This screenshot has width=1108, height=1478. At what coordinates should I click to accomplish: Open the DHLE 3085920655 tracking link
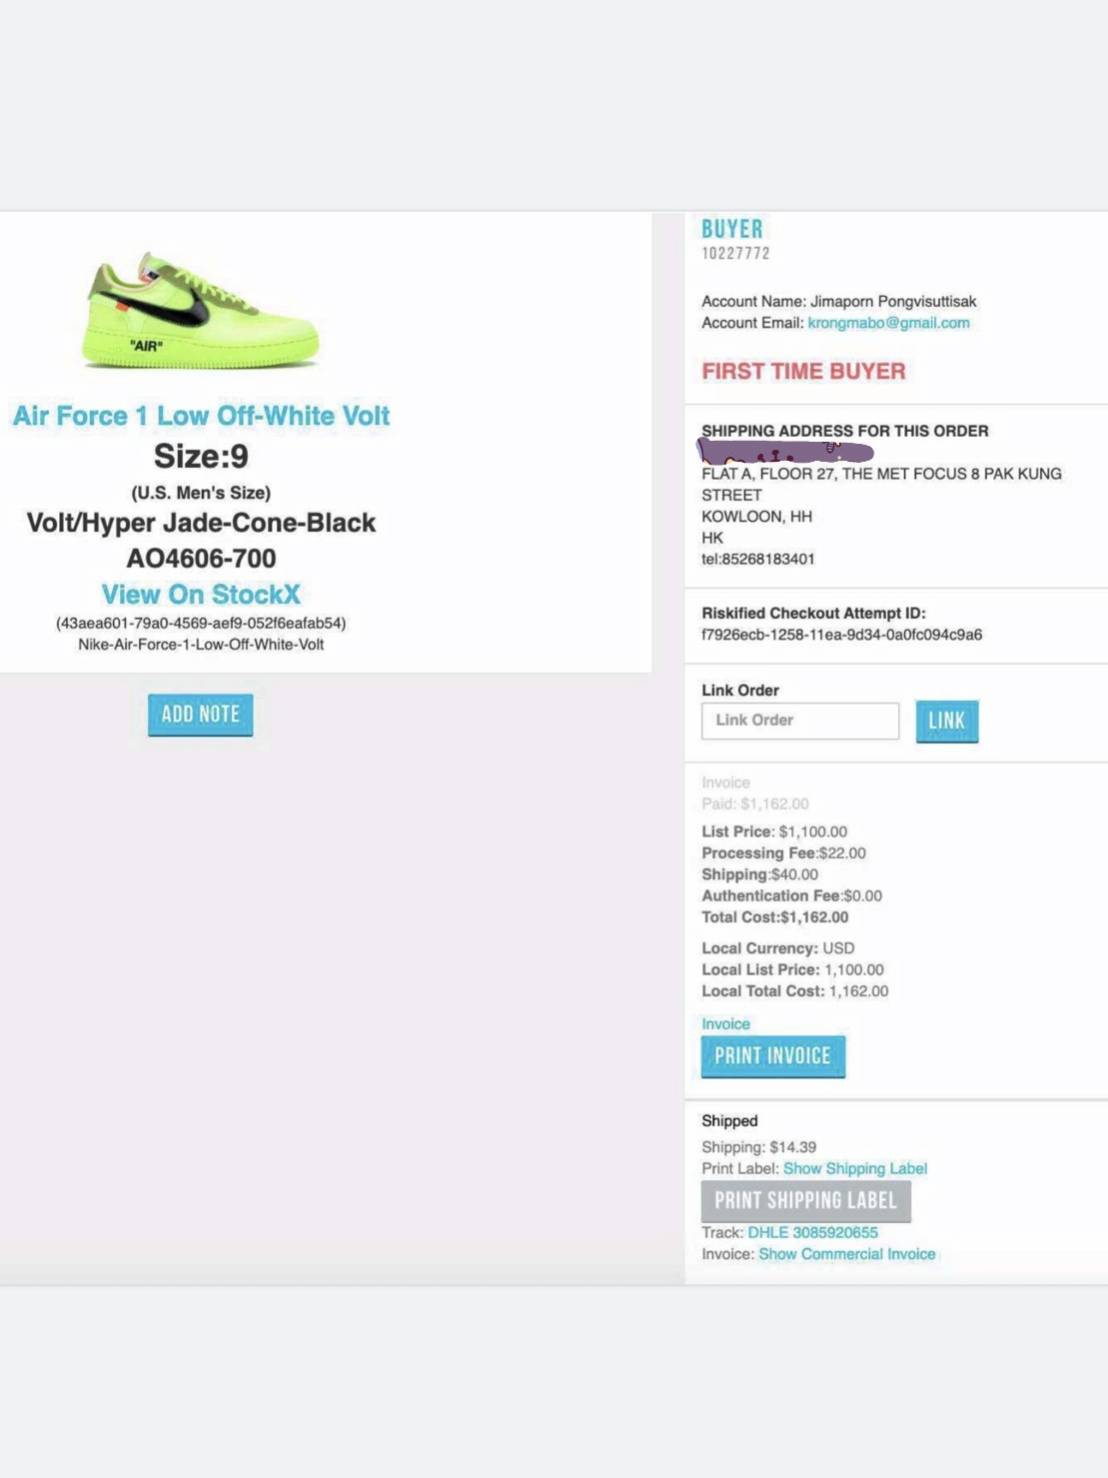click(x=813, y=1233)
